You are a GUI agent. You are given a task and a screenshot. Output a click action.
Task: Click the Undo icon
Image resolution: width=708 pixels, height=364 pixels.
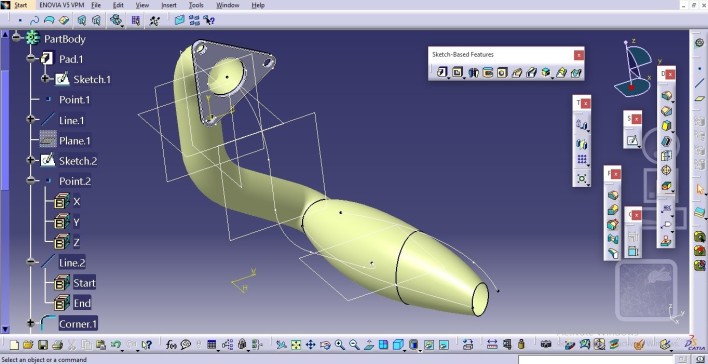[116, 345]
